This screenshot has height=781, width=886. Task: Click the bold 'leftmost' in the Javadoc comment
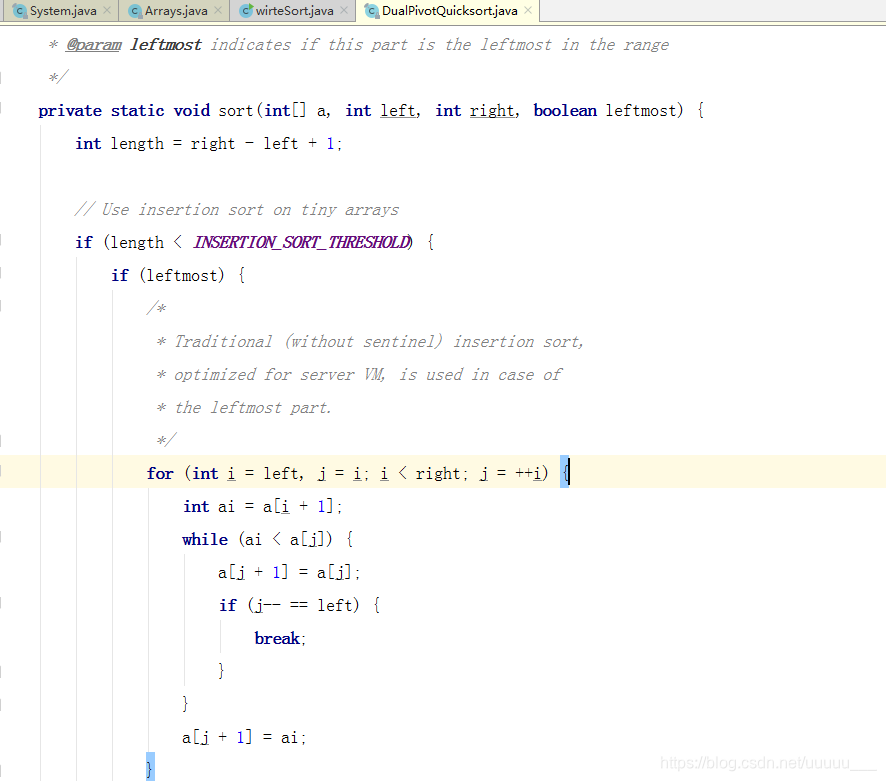(166, 45)
